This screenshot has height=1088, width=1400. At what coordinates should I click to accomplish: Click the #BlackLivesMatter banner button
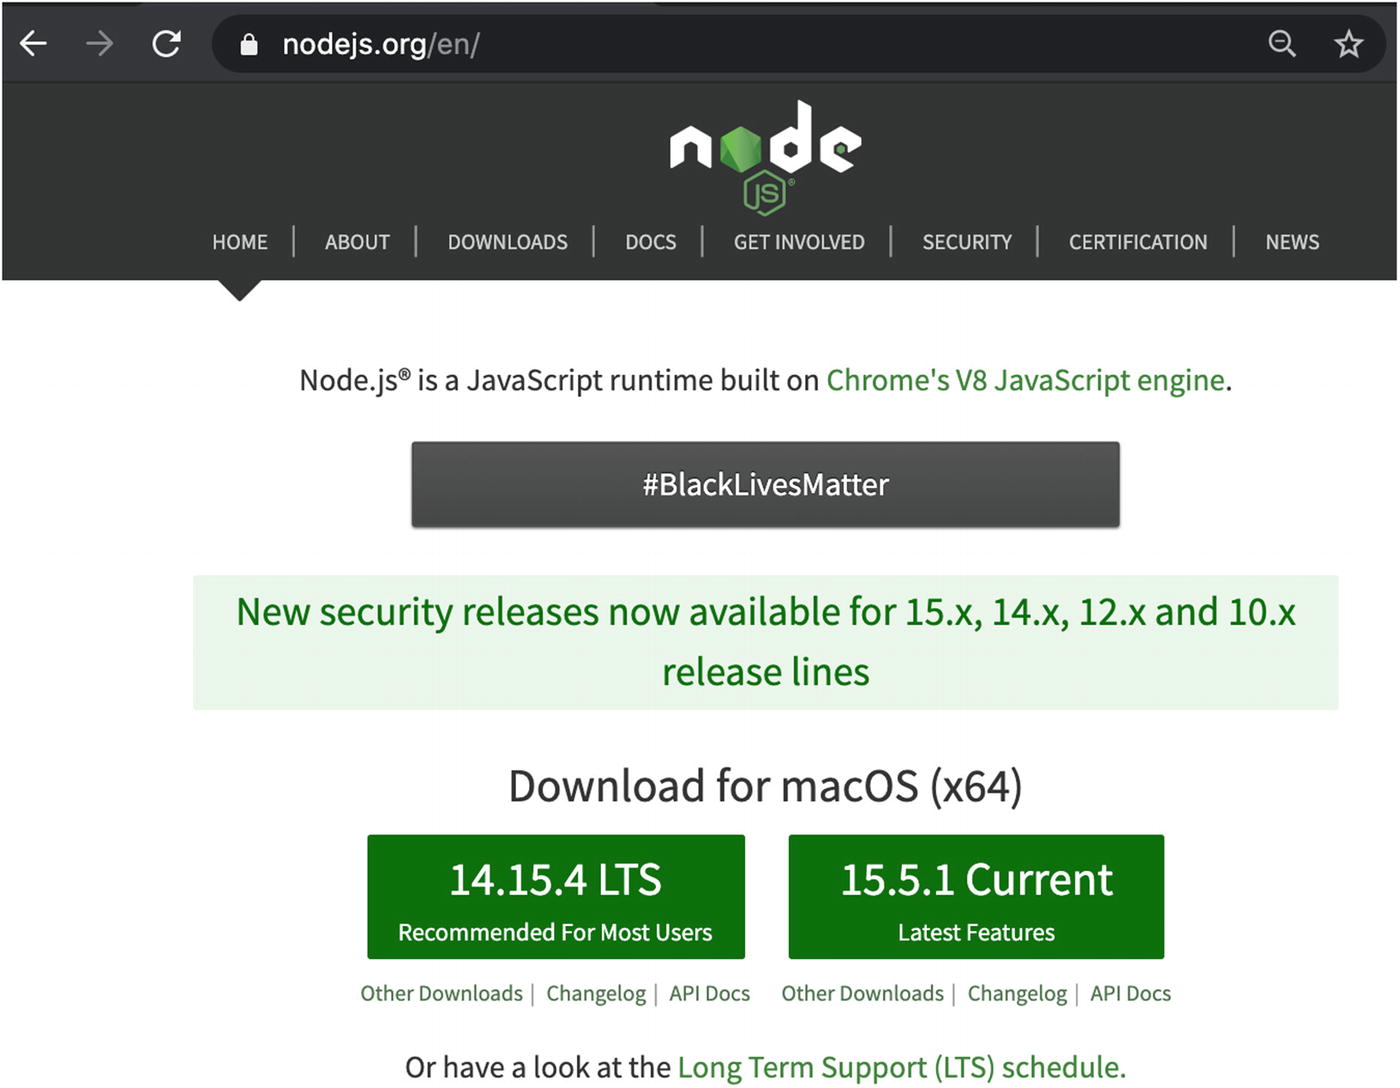765,485
